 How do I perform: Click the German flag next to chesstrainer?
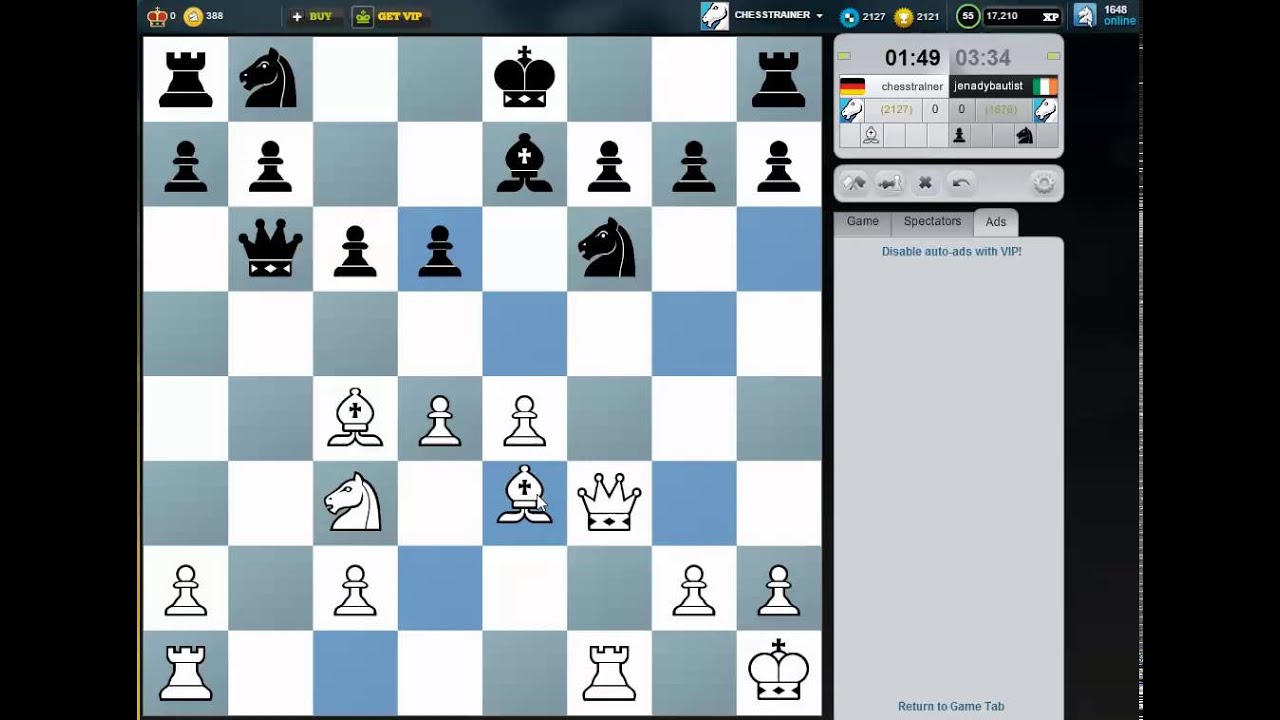[852, 86]
